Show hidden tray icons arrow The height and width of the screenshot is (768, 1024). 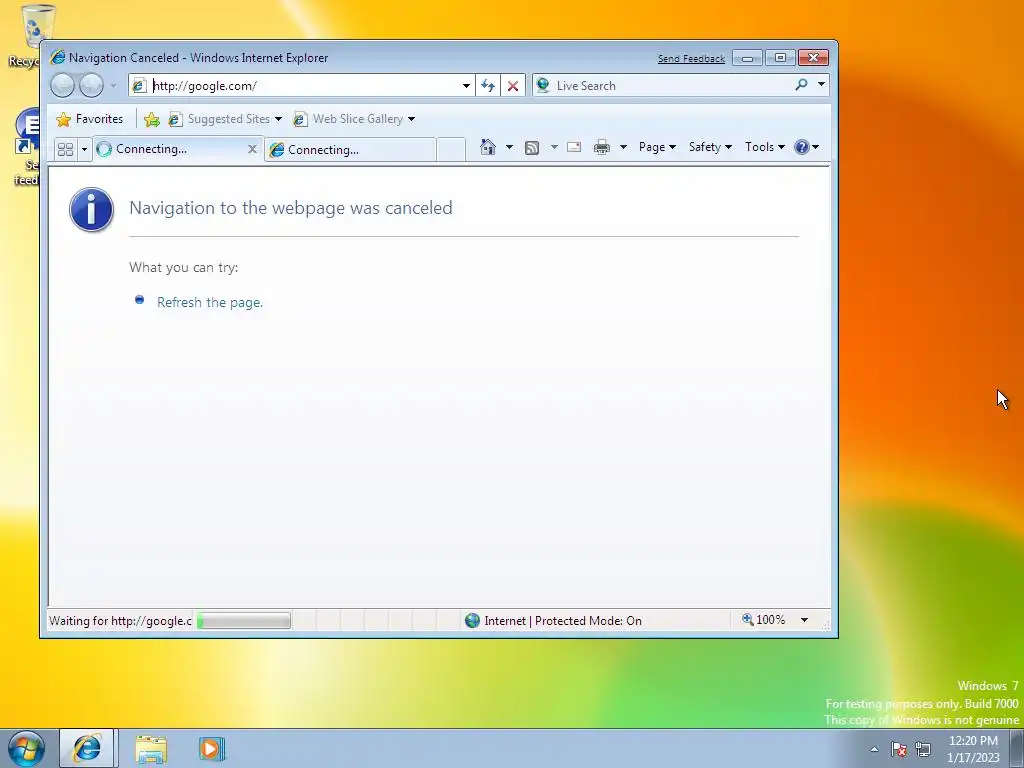click(x=874, y=749)
